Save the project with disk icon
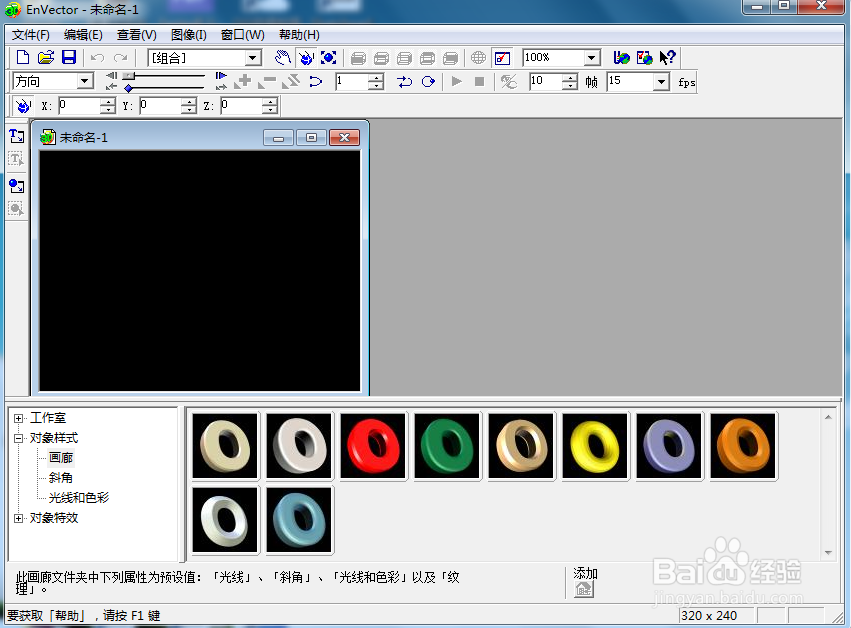Screen dimensions: 851x628 point(69,57)
